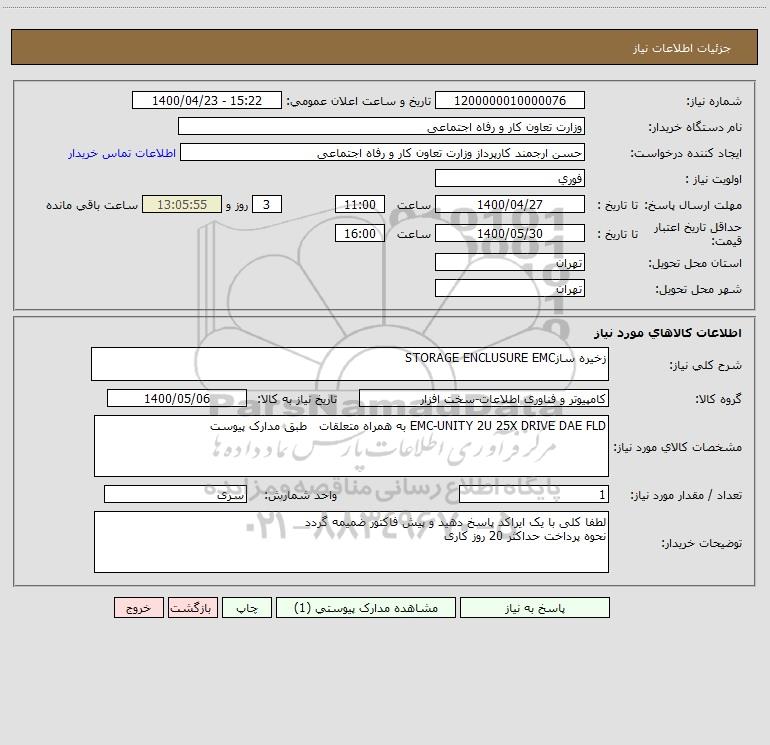Click the جزئیات اطلاعات نیاز header title
The width and height of the screenshot is (770, 745).
tap(682, 48)
